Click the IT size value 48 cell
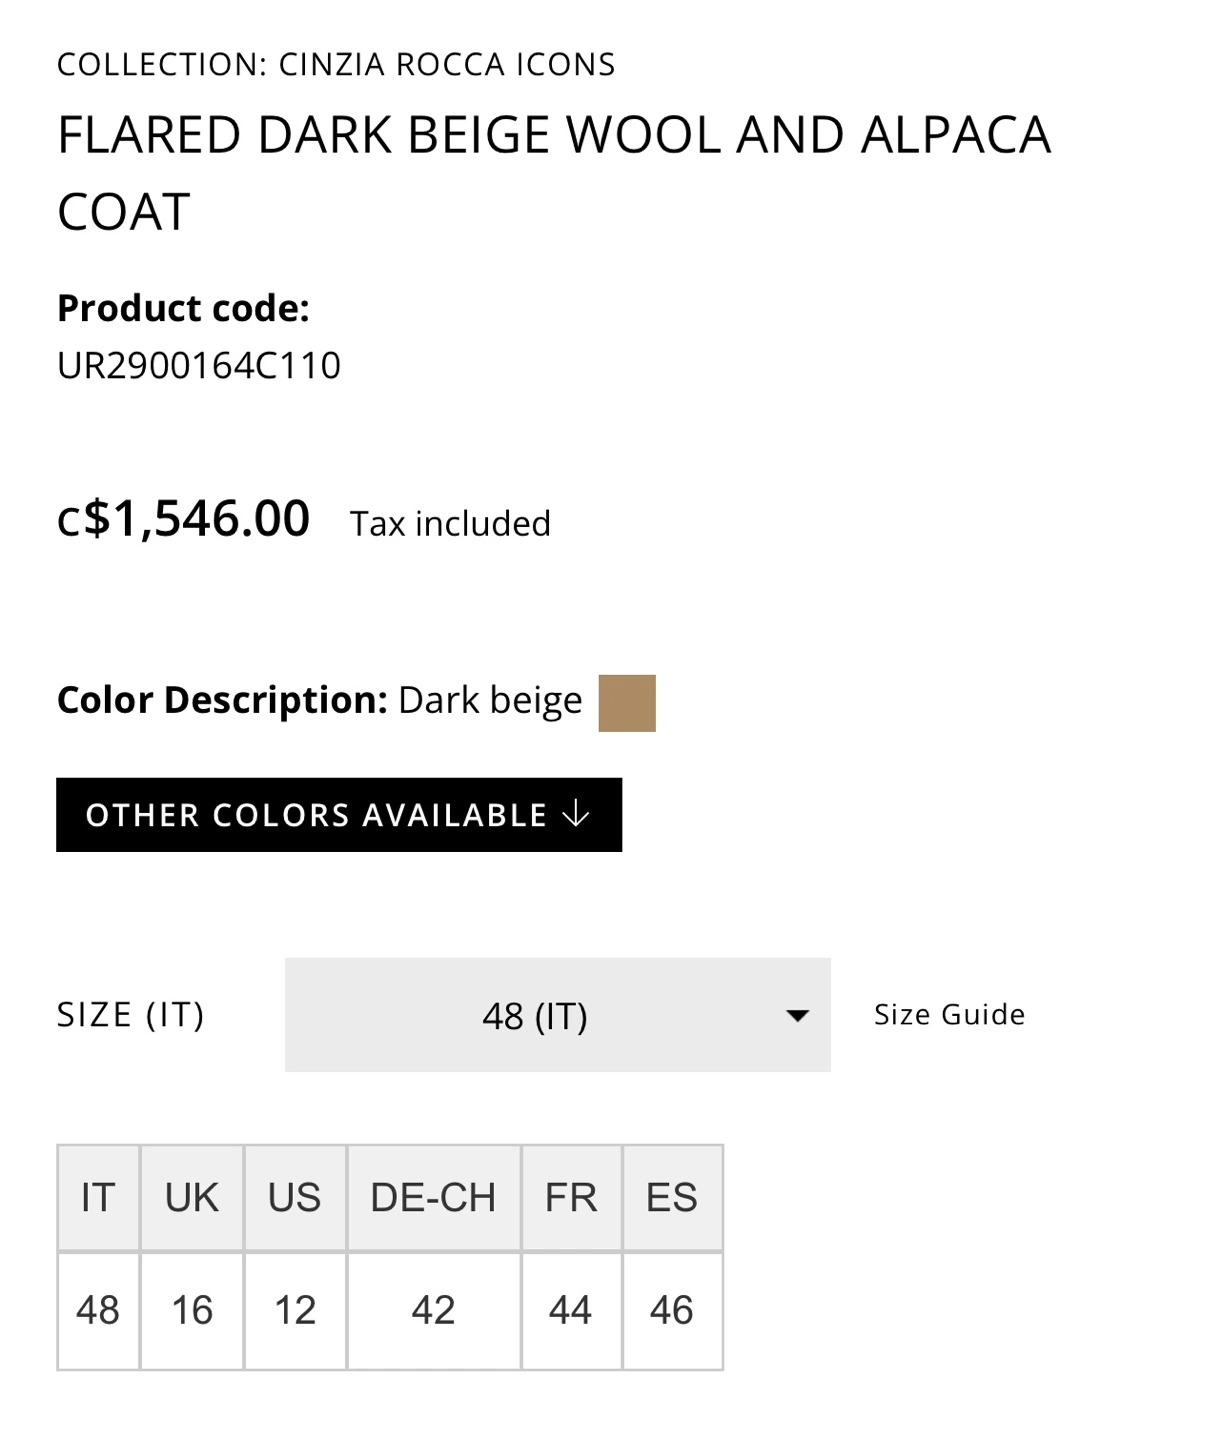The height and width of the screenshot is (1440, 1223). coord(98,1310)
